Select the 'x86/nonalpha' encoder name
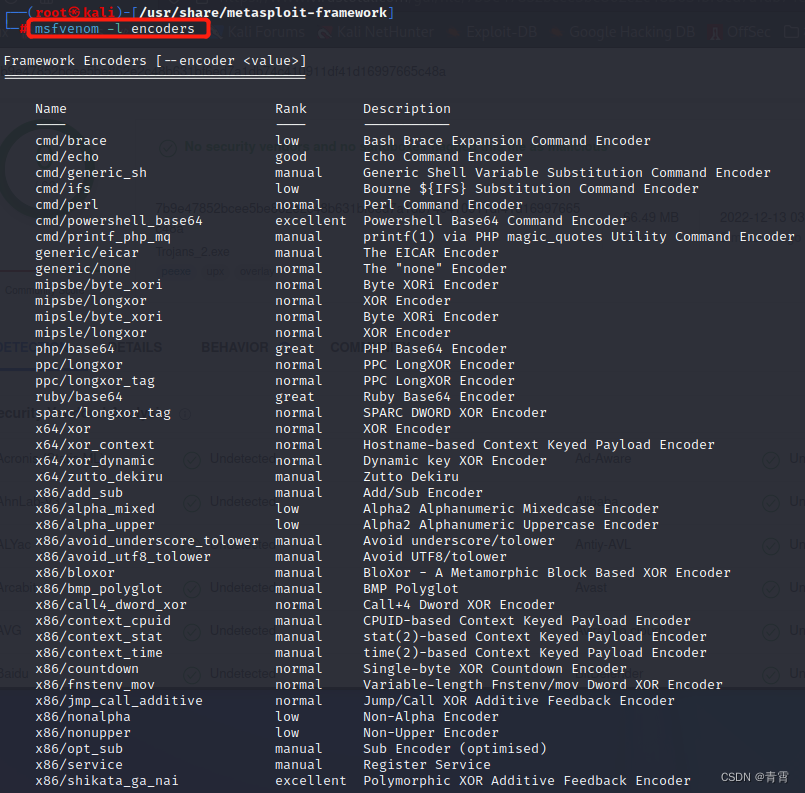Image resolution: width=805 pixels, height=793 pixels. (x=83, y=716)
